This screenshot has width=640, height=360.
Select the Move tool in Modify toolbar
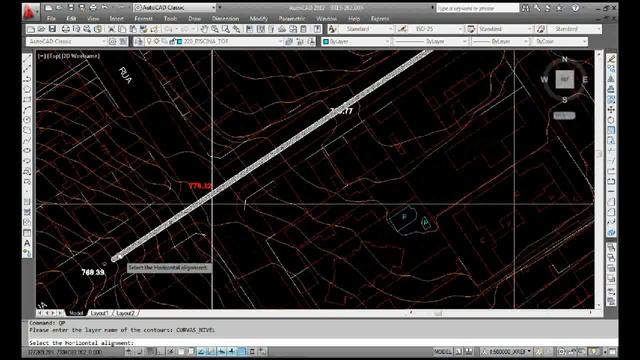click(611, 110)
